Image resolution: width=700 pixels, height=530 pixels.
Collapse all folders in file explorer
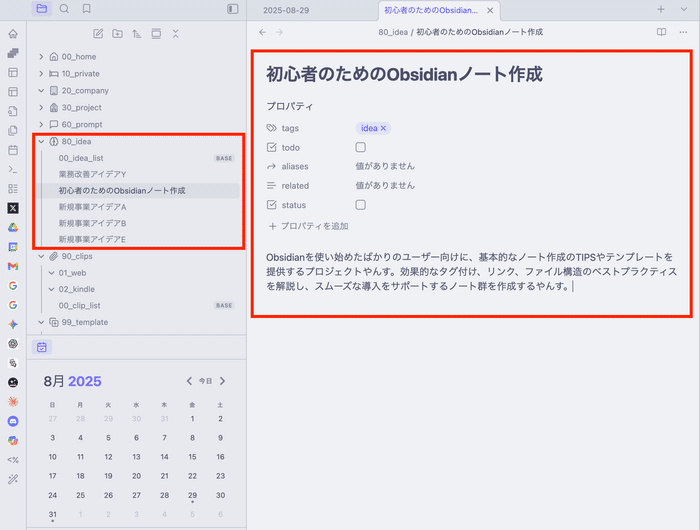coord(175,33)
